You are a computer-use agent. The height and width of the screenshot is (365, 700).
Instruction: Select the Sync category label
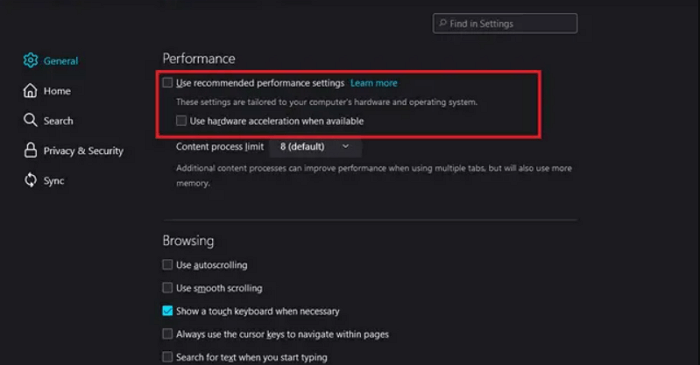(x=54, y=181)
